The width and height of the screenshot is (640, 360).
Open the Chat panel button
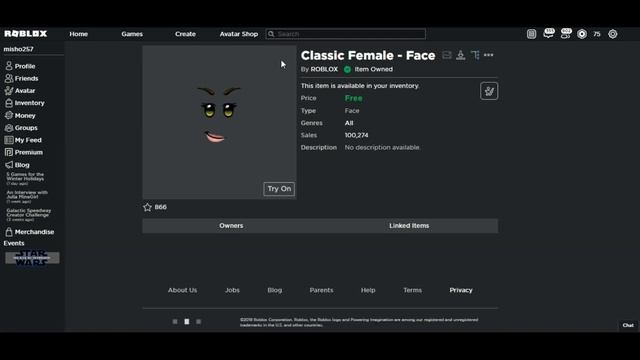[x=628, y=325]
